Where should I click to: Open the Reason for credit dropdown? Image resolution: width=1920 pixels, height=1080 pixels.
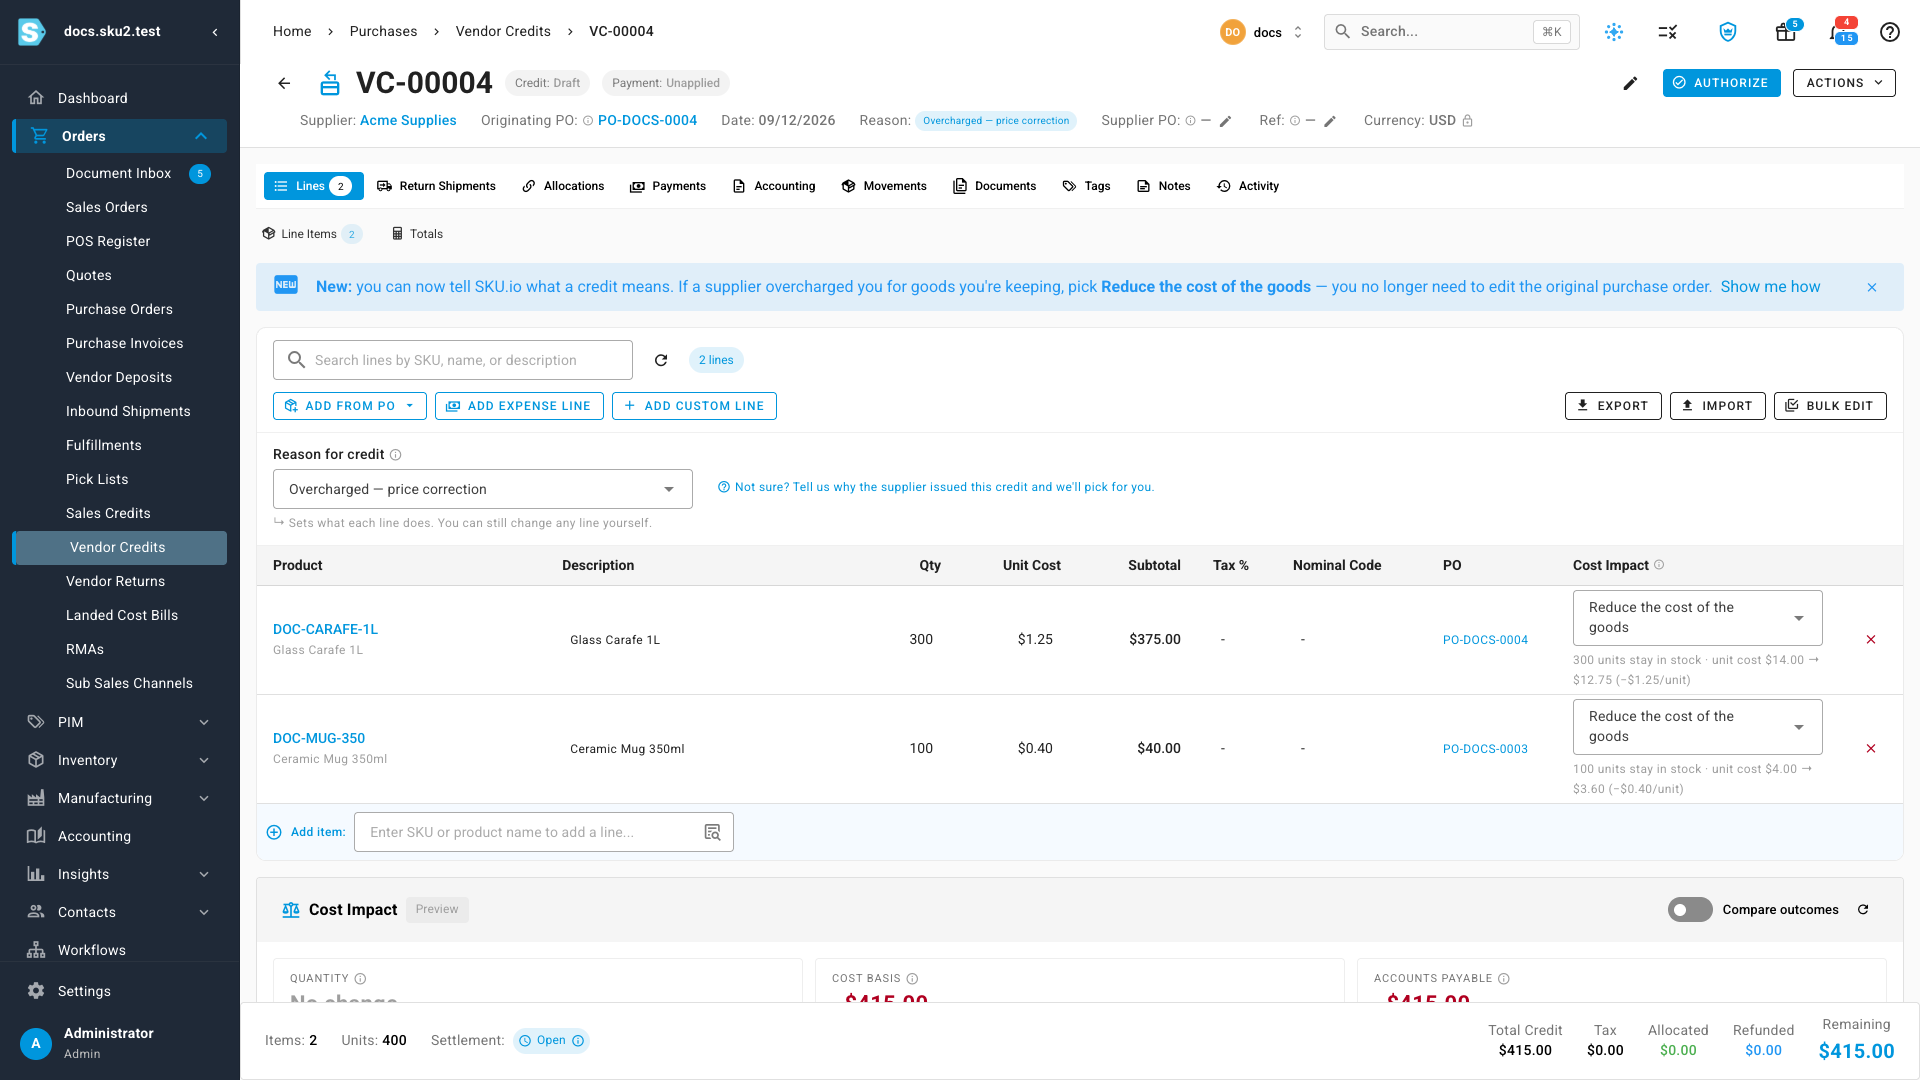coord(483,489)
